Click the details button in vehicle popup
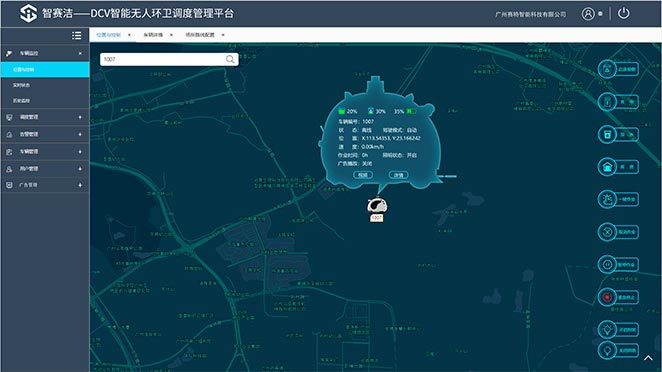This screenshot has height=372, width=662. (398, 175)
